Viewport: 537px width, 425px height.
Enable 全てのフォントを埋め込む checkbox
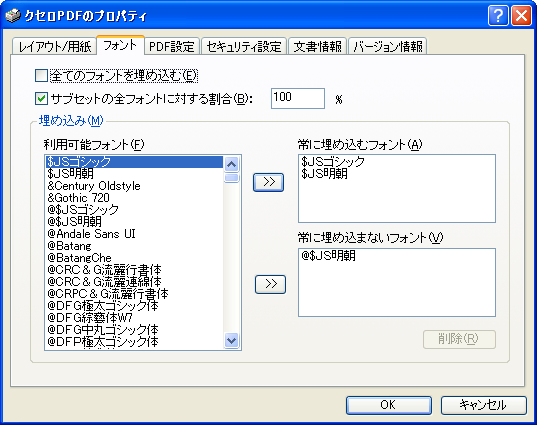41,76
